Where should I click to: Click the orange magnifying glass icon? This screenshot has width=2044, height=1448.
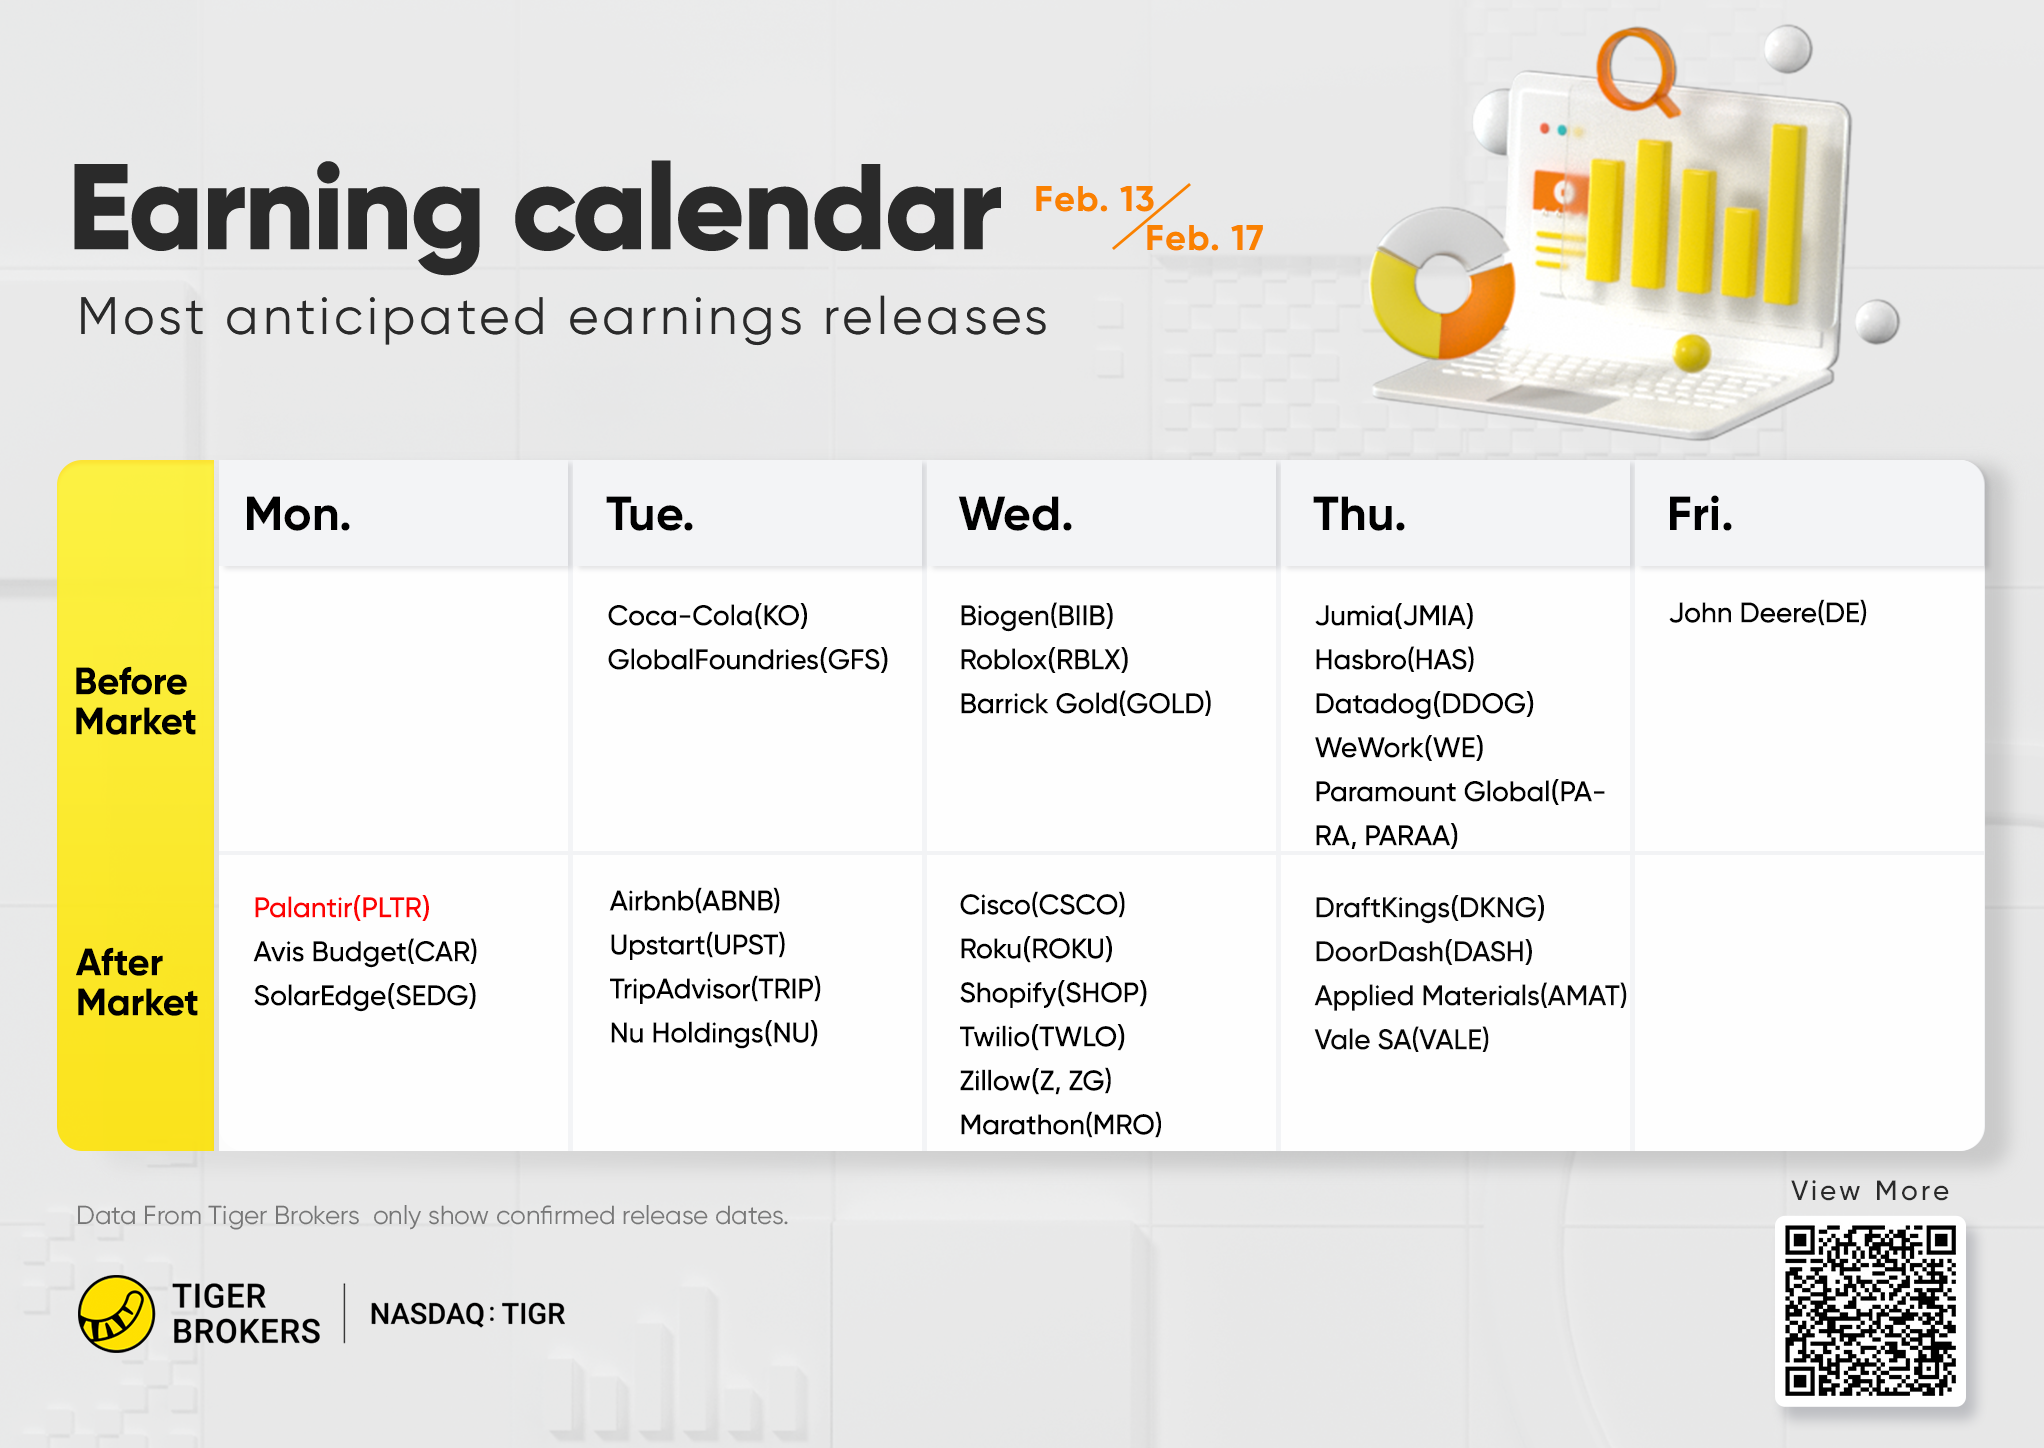click(x=1639, y=71)
